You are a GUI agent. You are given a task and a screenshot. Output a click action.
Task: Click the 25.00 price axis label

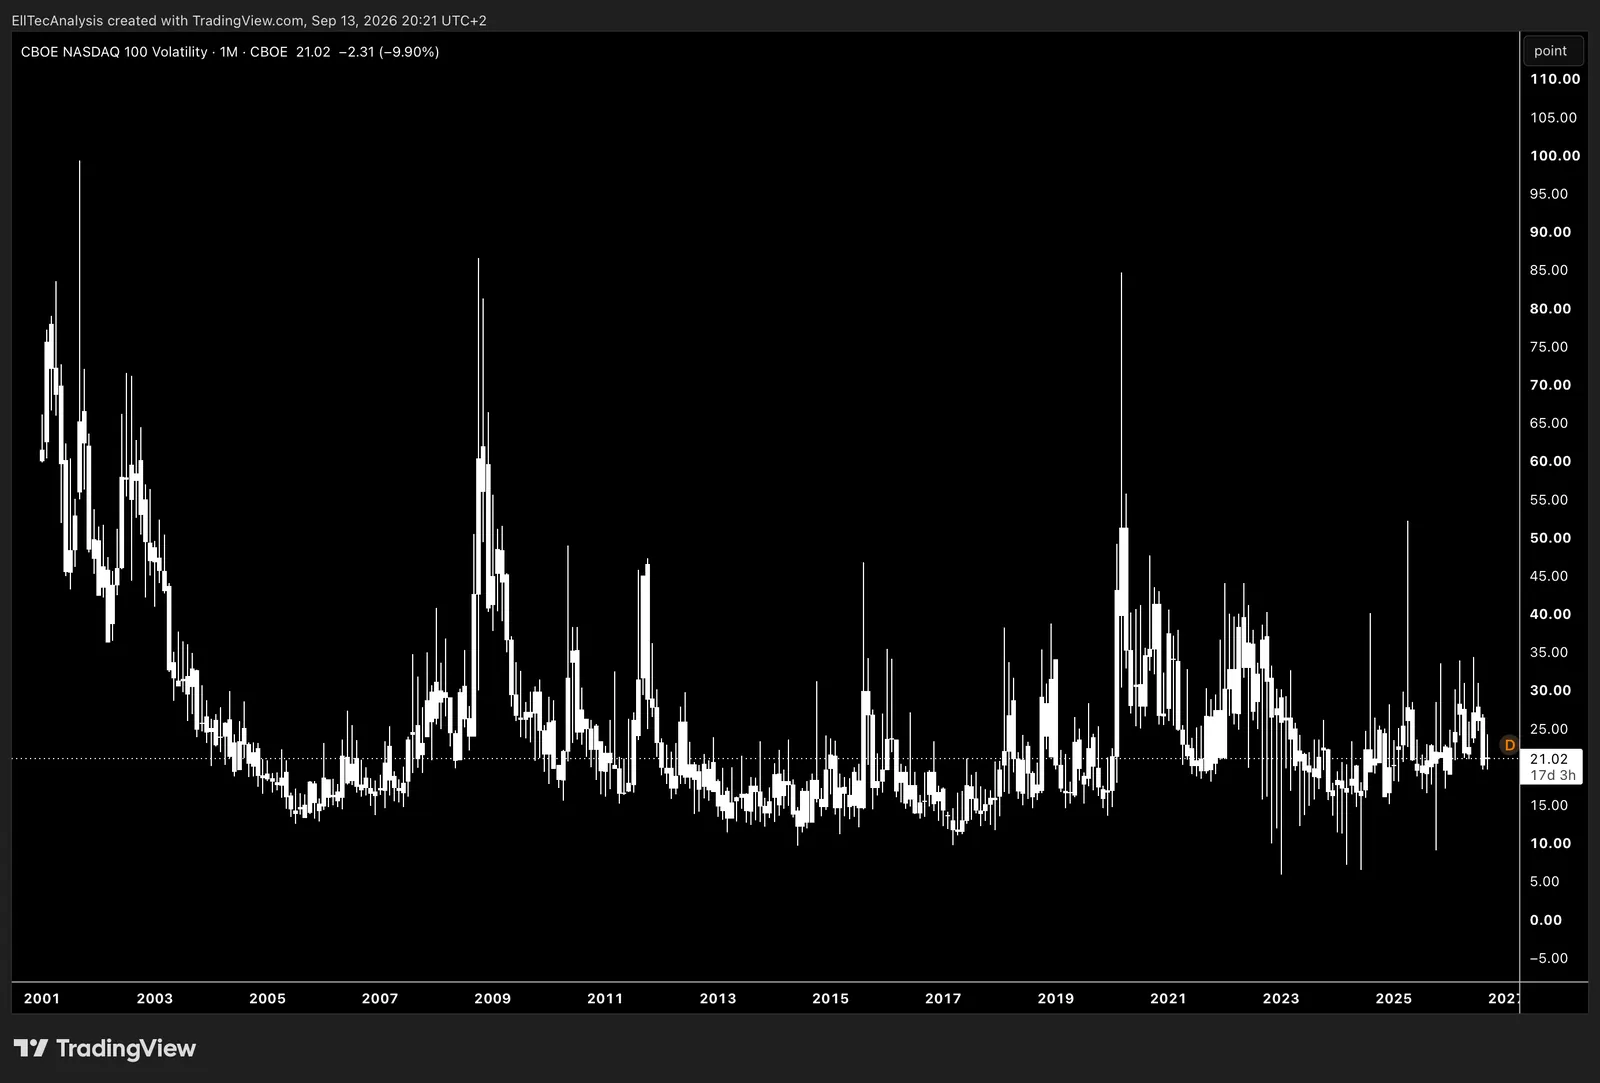click(x=1549, y=729)
